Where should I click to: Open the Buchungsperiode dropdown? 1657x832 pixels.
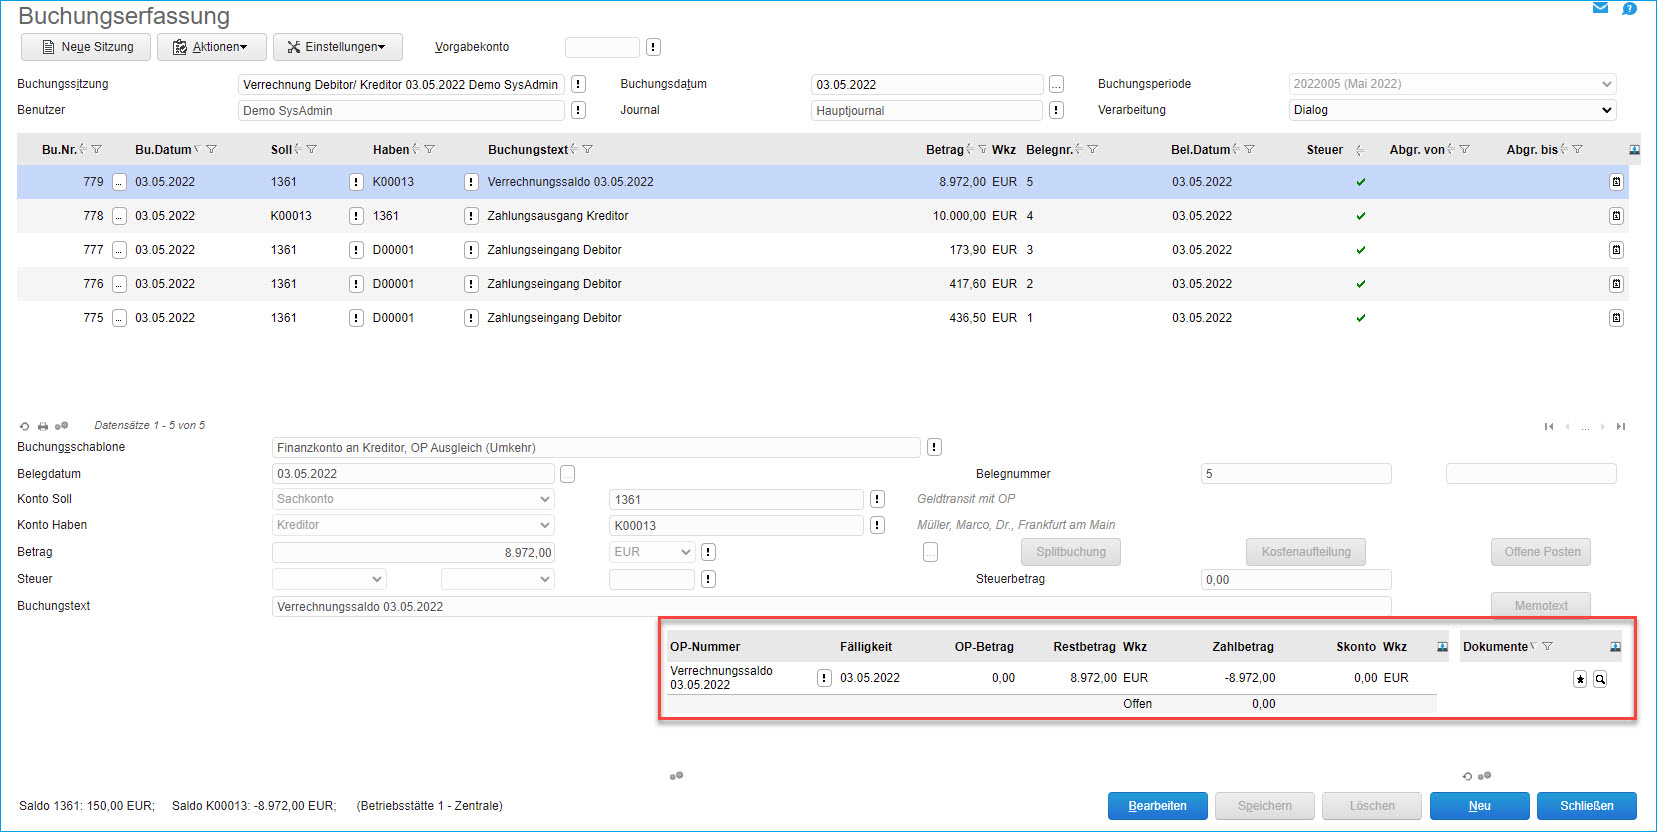(x=1607, y=84)
